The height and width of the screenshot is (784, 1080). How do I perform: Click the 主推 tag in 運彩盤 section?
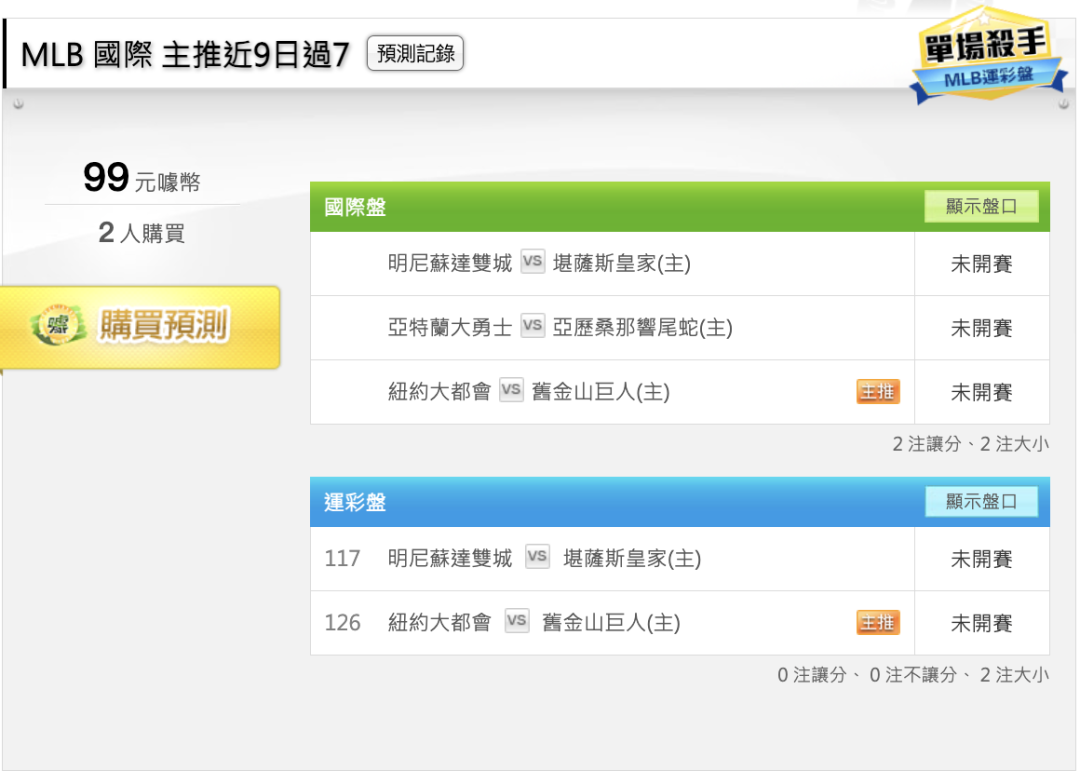click(x=877, y=623)
